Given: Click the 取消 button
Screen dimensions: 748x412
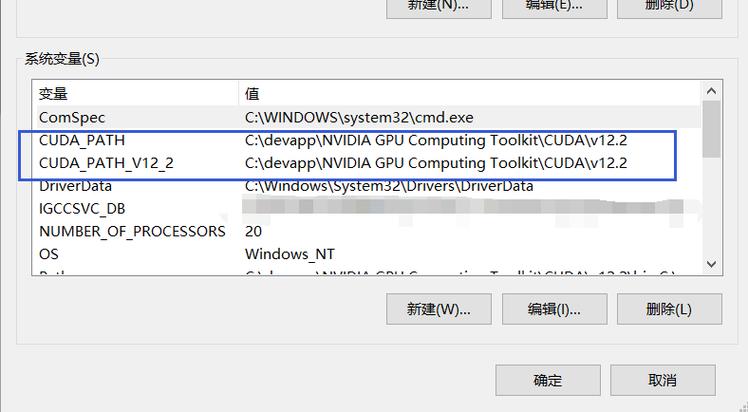Looking at the screenshot, I should pos(663,380).
